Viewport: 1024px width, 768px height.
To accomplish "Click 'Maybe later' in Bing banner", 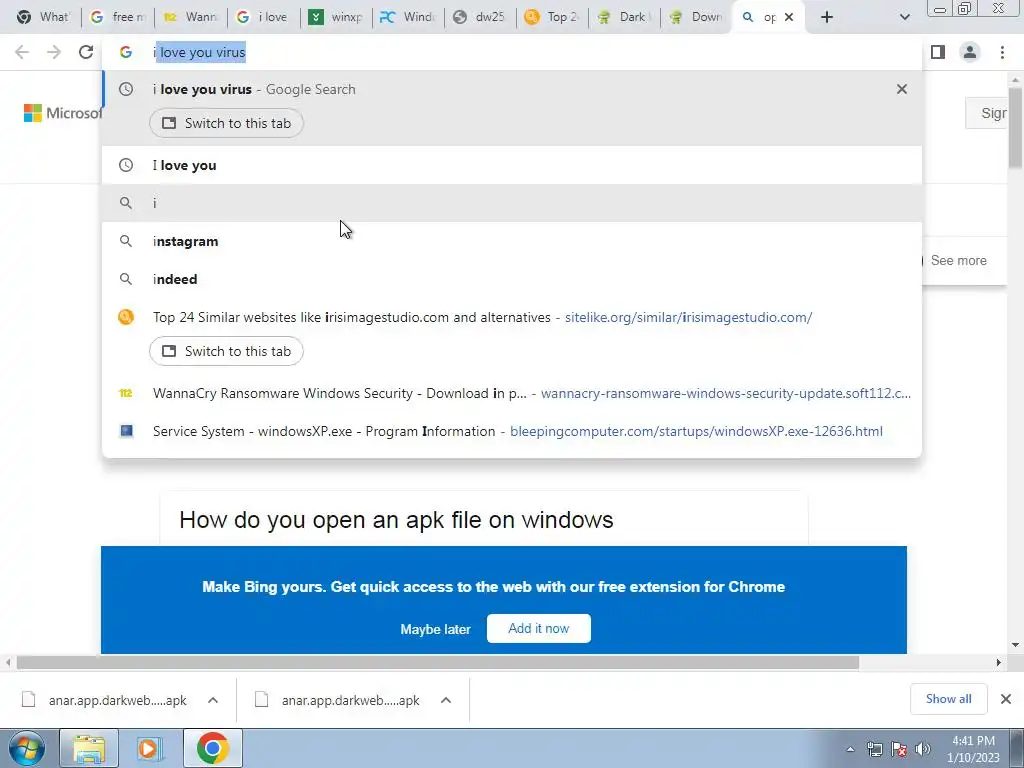I will (436, 630).
